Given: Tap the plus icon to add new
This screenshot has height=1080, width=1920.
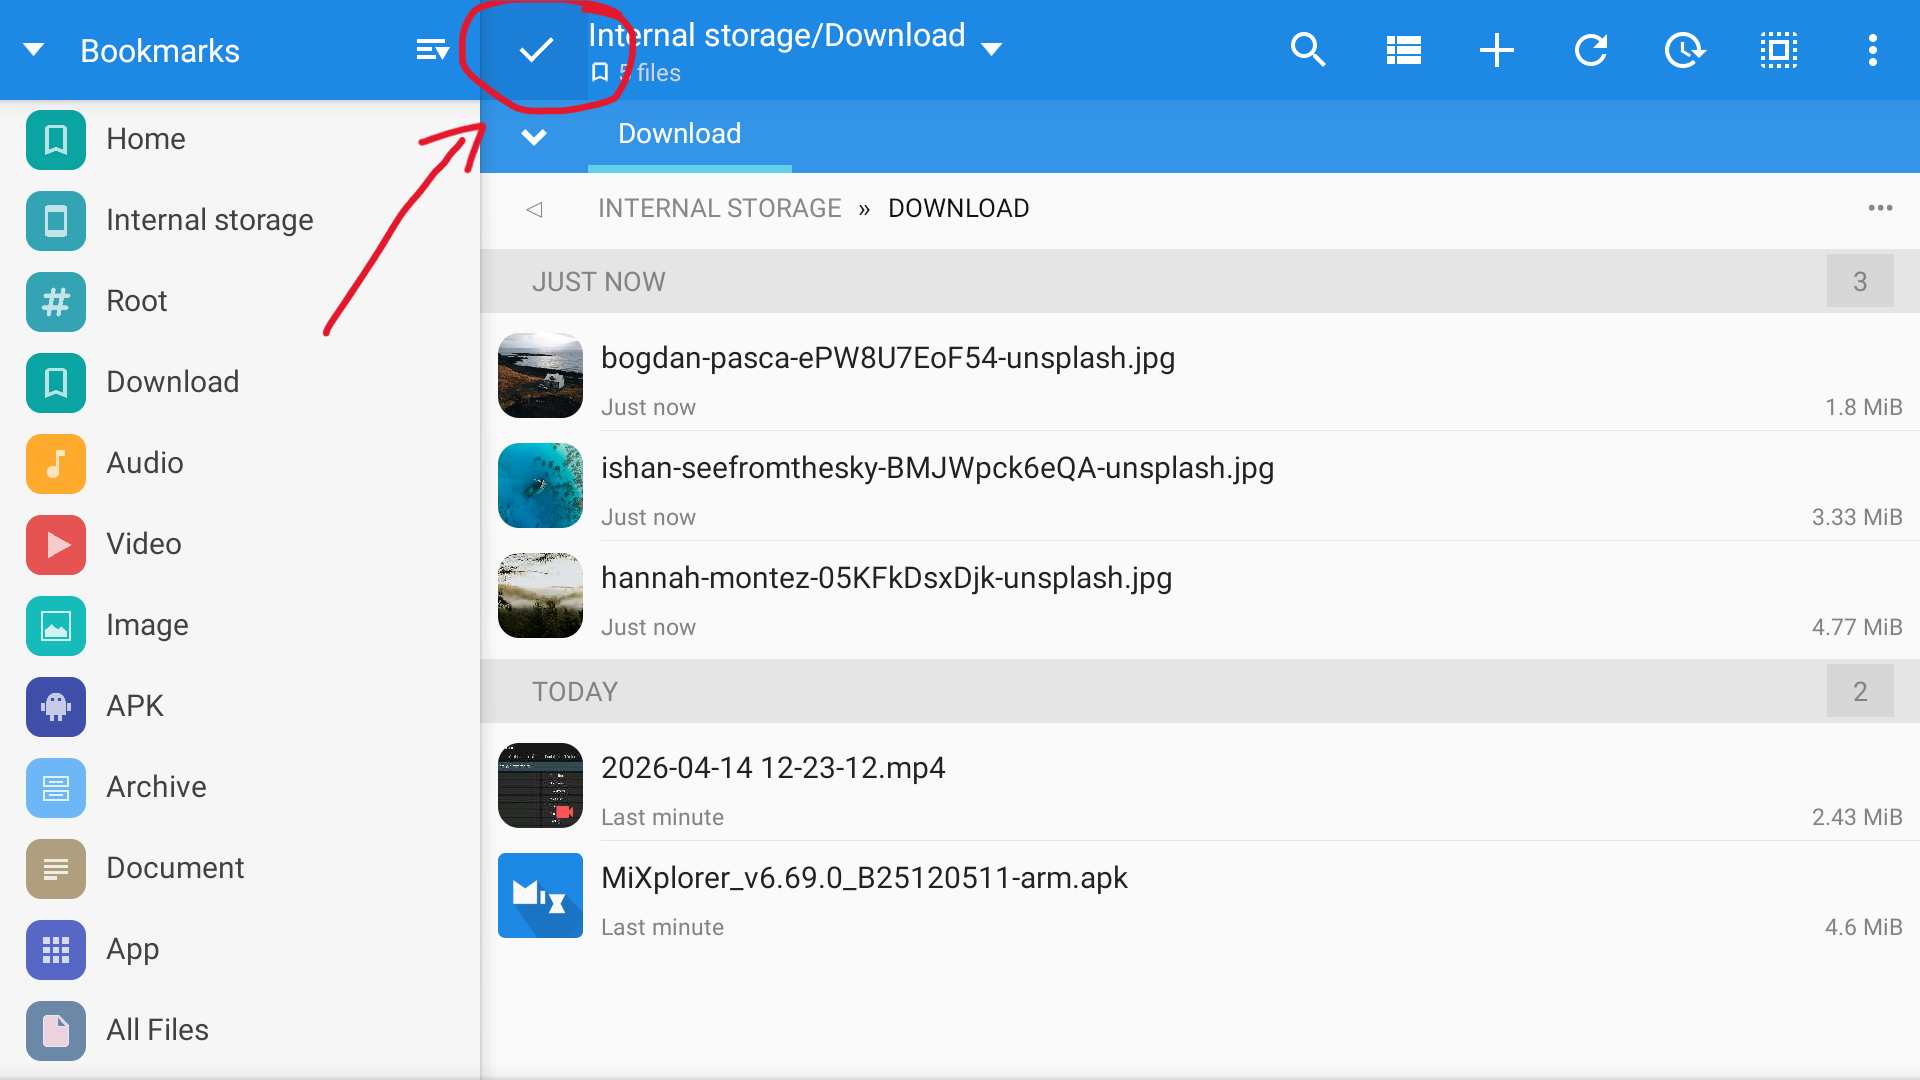Looking at the screenshot, I should [x=1497, y=50].
